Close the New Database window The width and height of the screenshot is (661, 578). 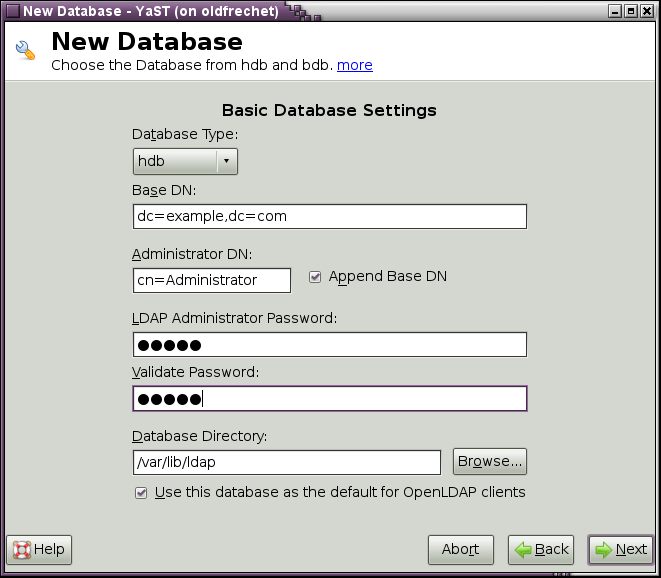tap(648, 10)
